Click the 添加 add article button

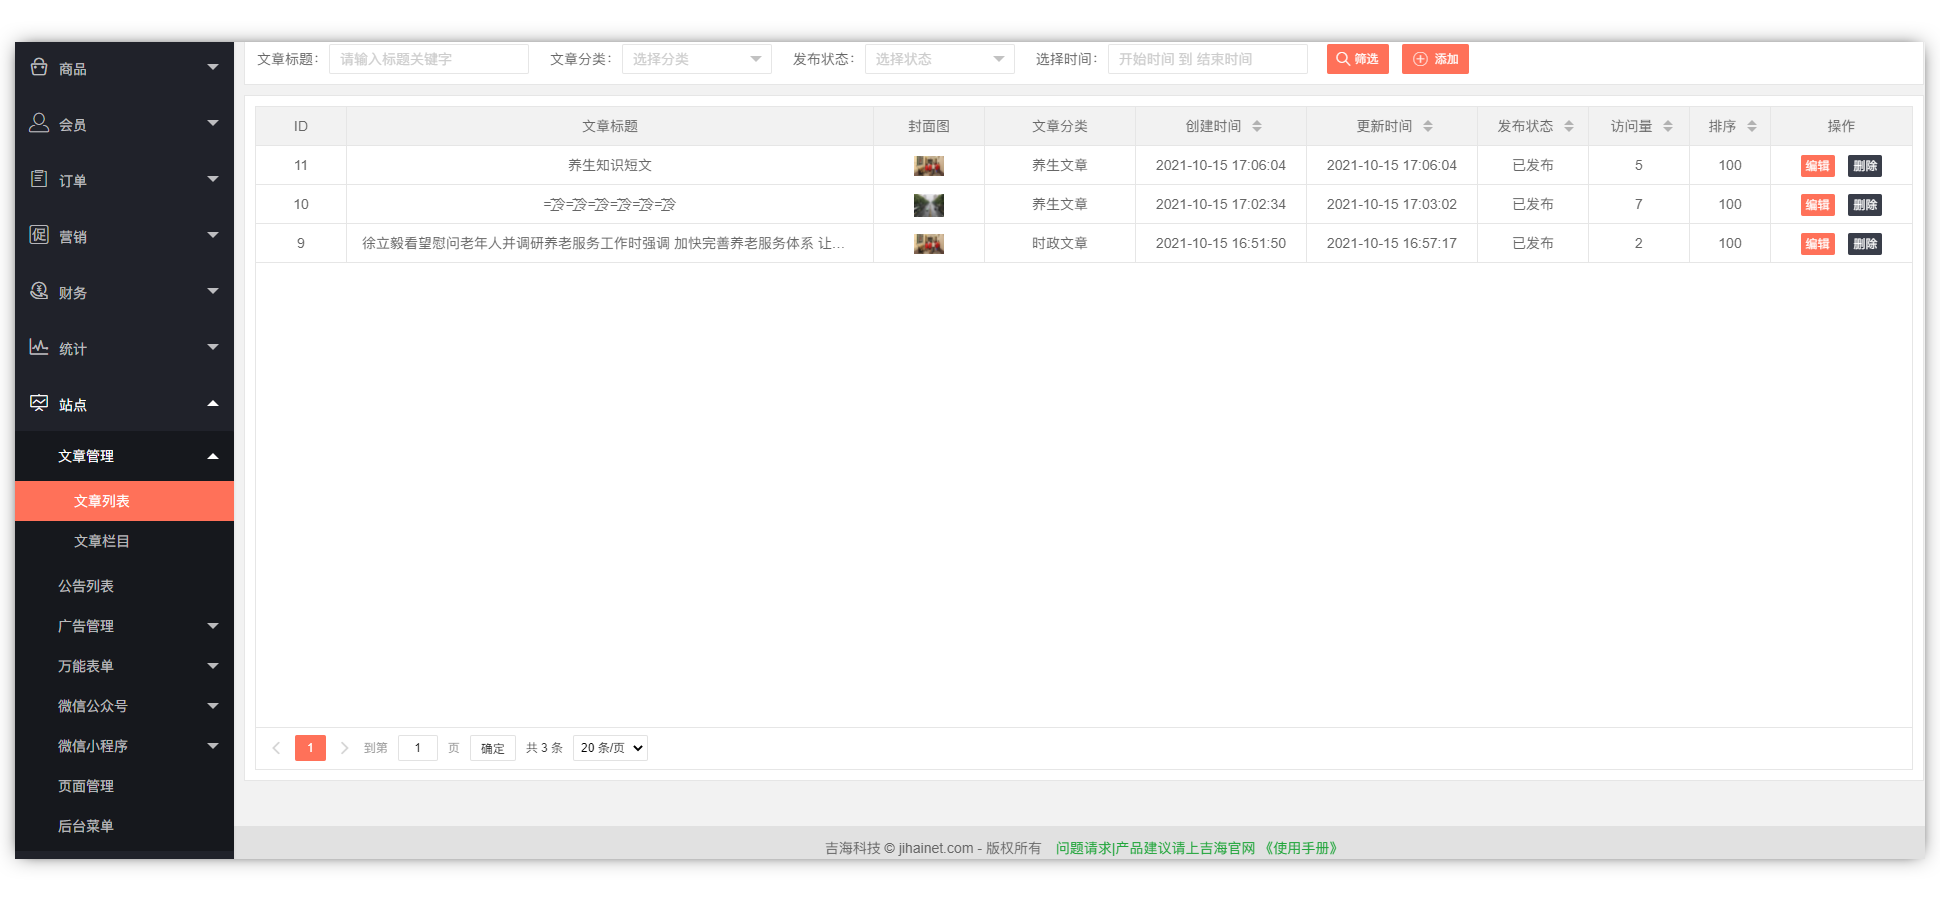1435,59
